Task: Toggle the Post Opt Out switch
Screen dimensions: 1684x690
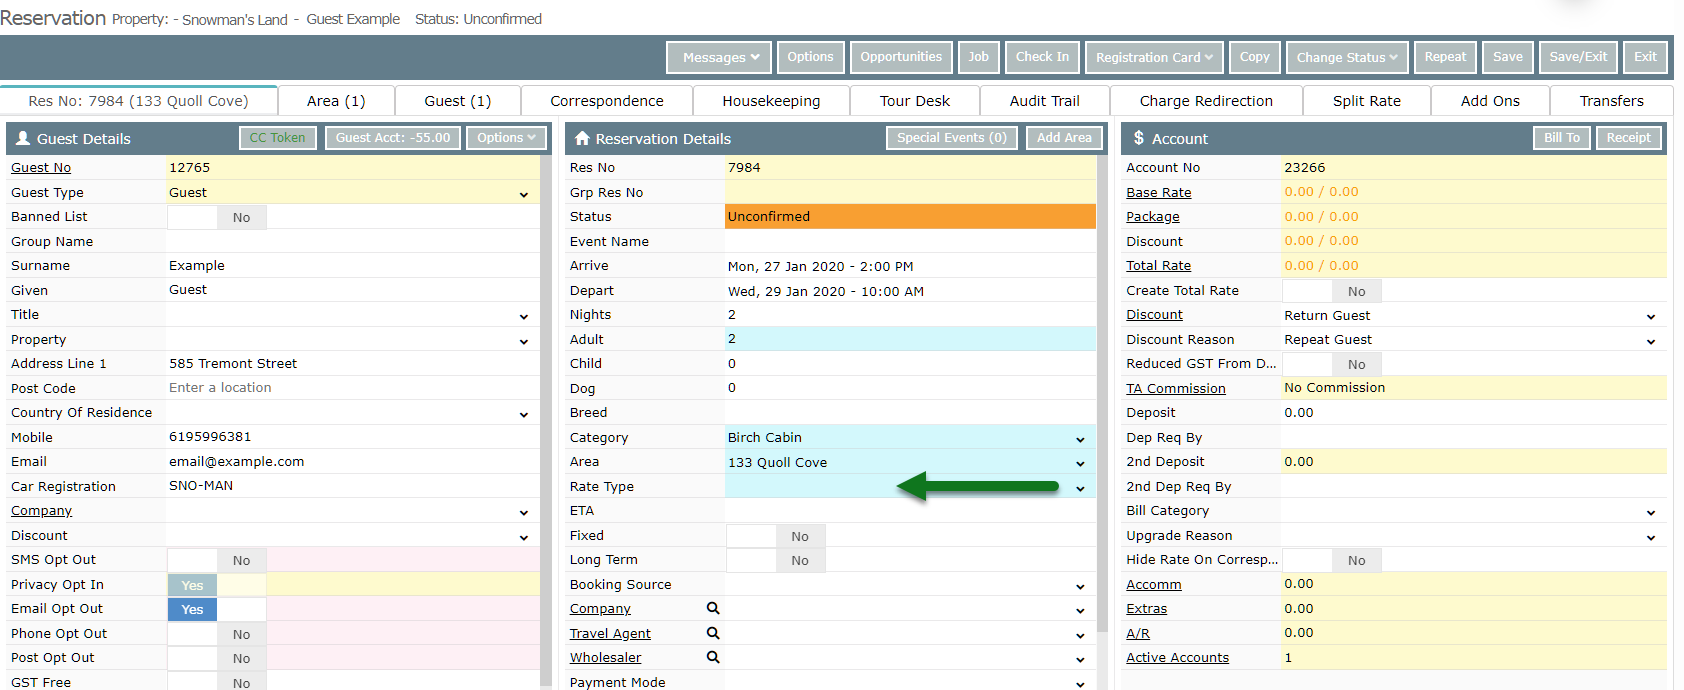Action: (217, 658)
